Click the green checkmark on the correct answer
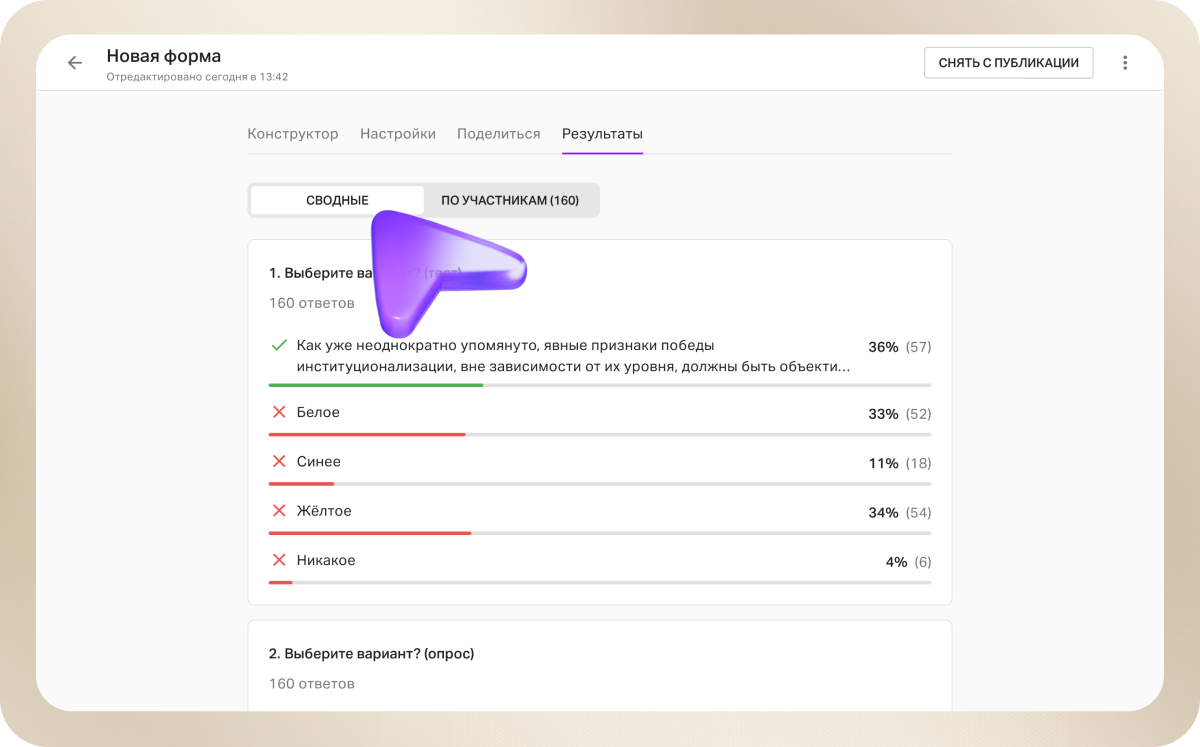The width and height of the screenshot is (1200, 747). (x=280, y=345)
